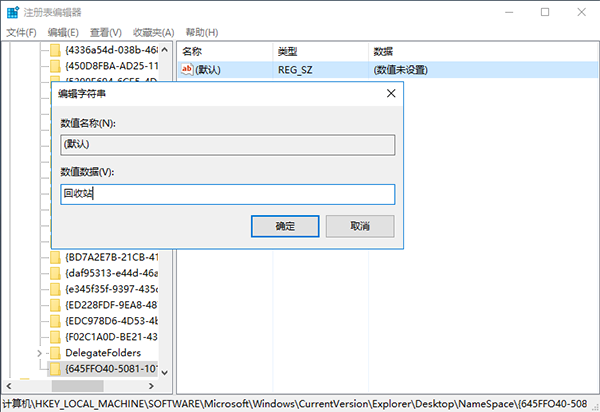The height and width of the screenshot is (412, 600).
Task: Open the 查看(V) menu
Action: point(106,33)
